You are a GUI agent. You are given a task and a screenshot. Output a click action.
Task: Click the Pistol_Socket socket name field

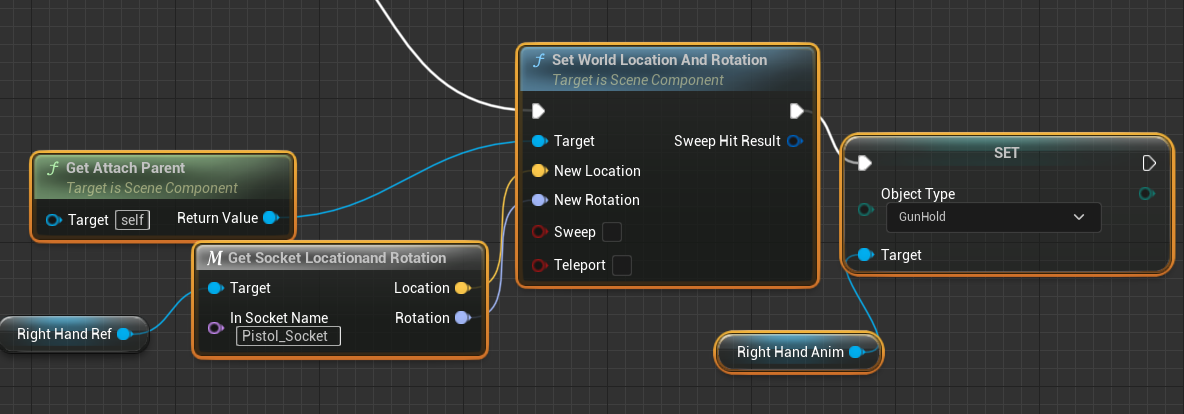288,336
